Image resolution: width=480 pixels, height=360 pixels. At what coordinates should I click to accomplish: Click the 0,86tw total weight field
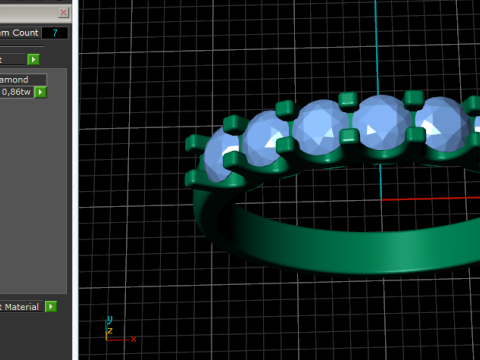coord(16,92)
